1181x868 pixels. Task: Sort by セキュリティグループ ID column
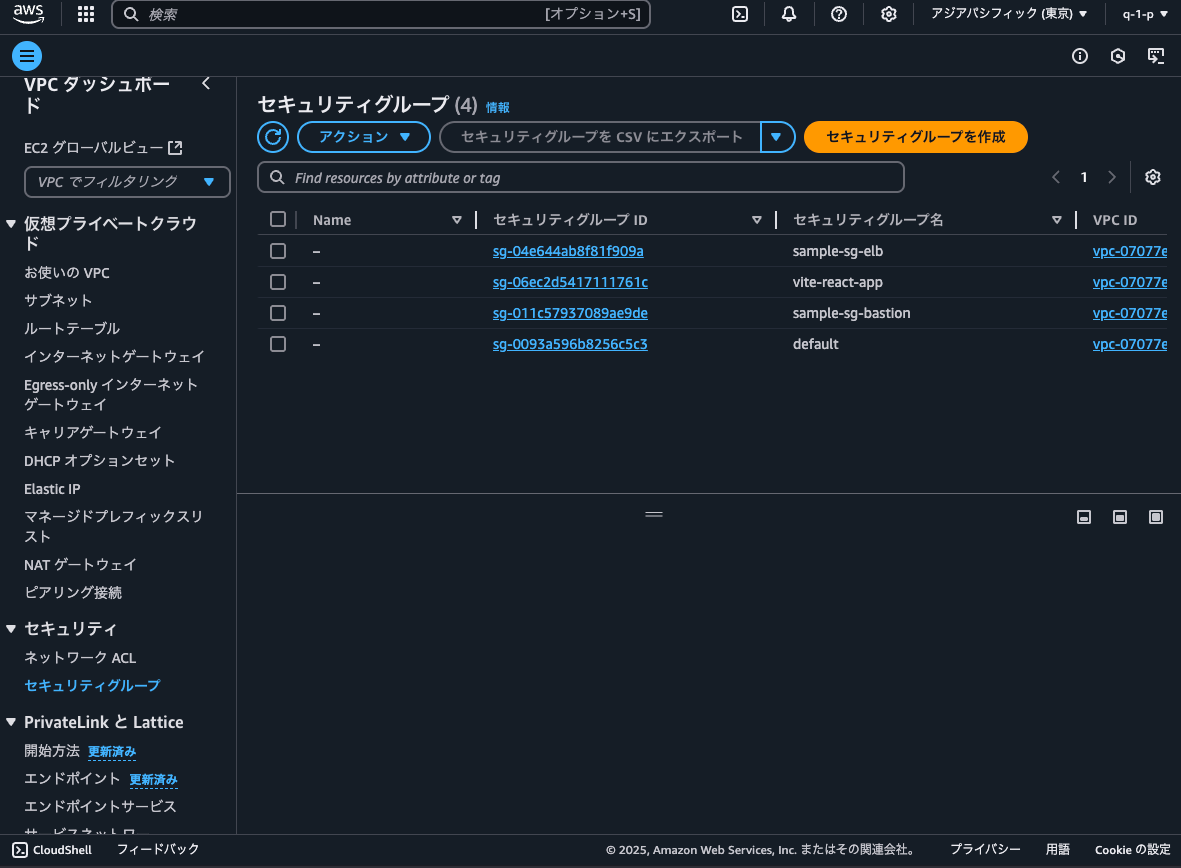click(x=757, y=220)
